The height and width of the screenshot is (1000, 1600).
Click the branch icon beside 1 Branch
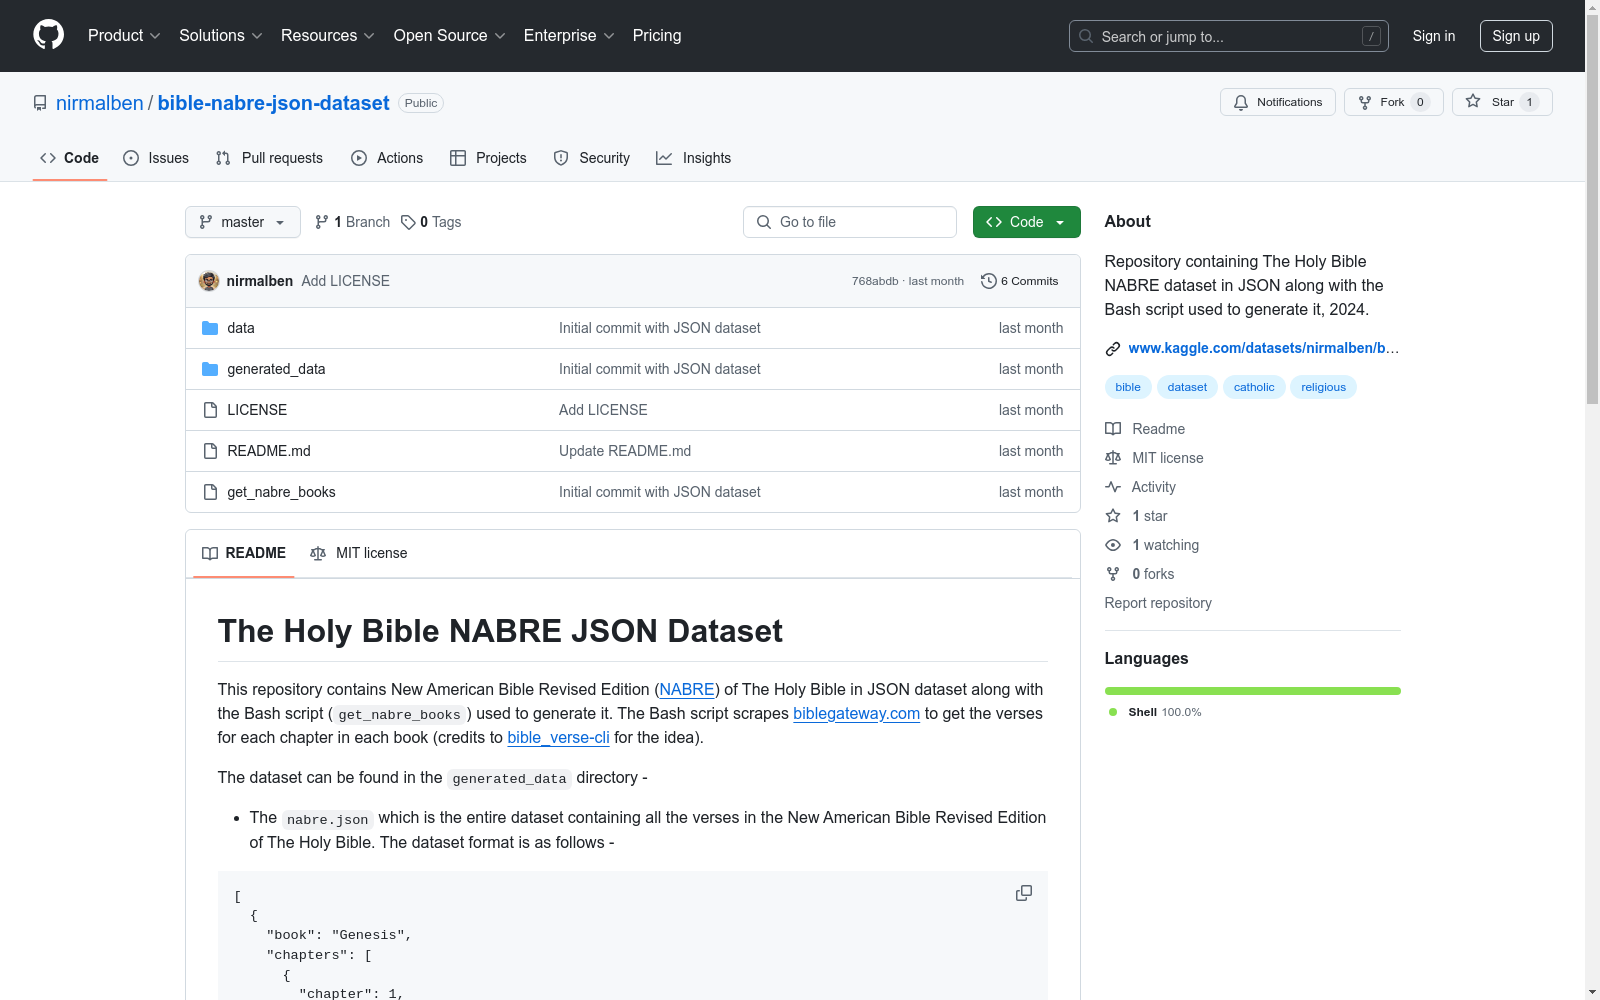pyautogui.click(x=322, y=222)
